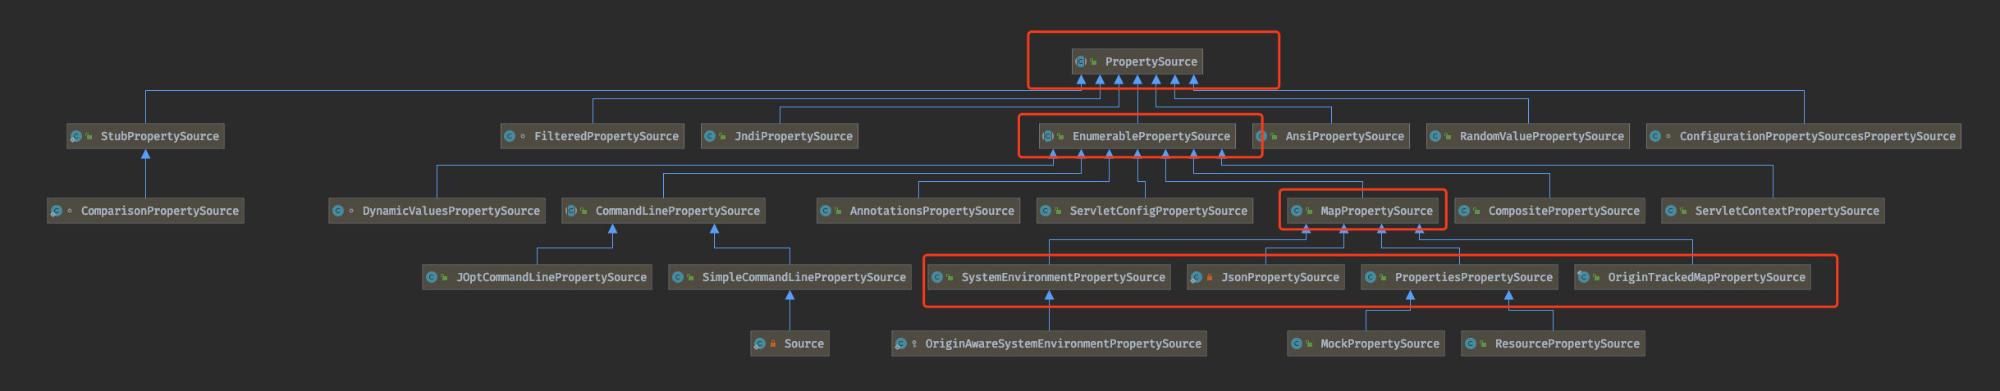This screenshot has width=2000, height=391.
Task: Select the PropertiesPropertySource class node
Action: pyautogui.click(x=1460, y=278)
